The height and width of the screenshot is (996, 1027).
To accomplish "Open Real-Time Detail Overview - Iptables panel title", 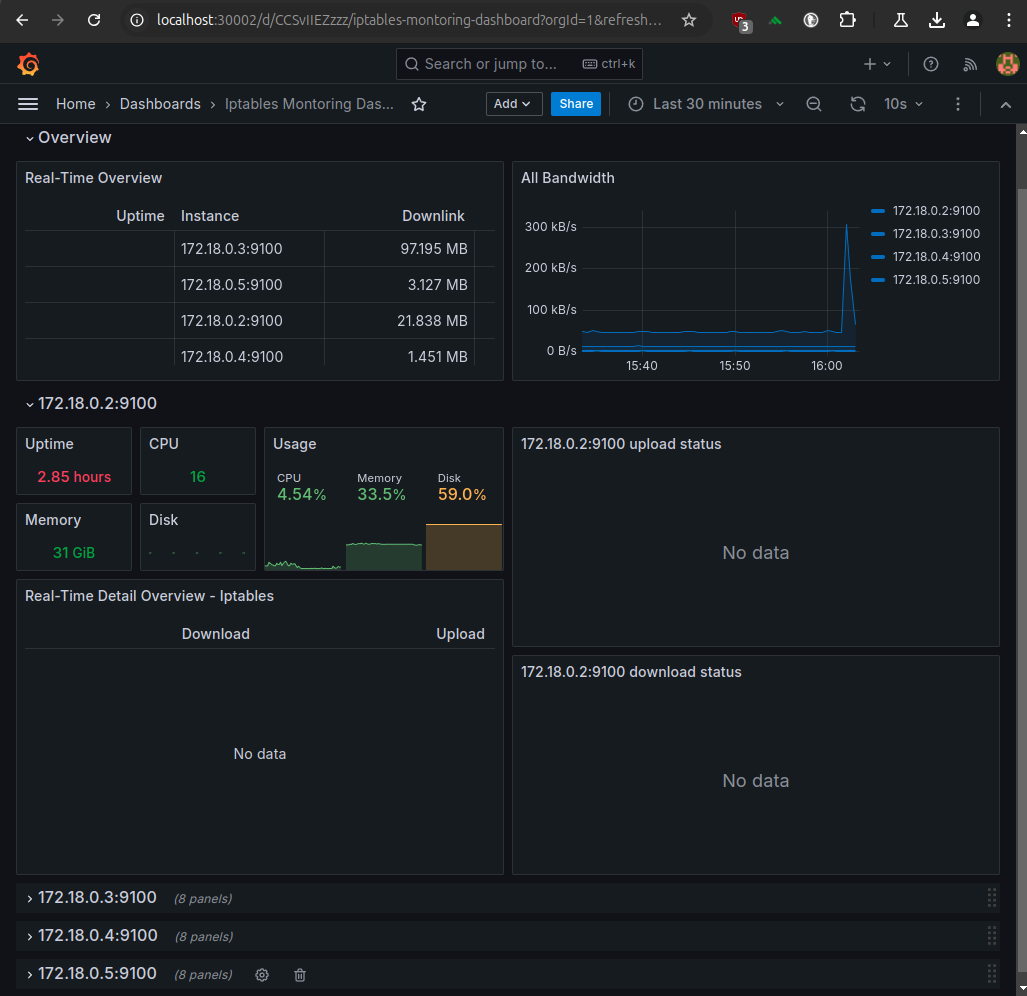I will [149, 596].
